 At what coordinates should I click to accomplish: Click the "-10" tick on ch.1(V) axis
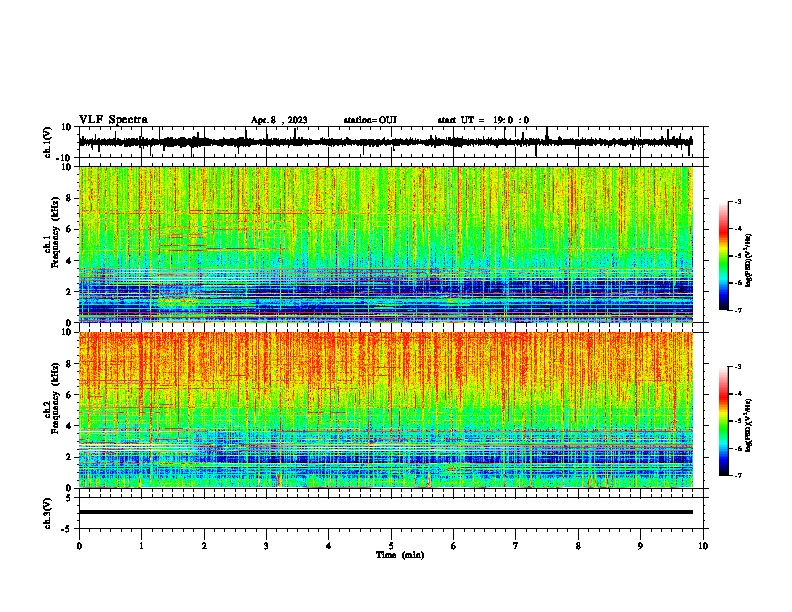(65, 158)
